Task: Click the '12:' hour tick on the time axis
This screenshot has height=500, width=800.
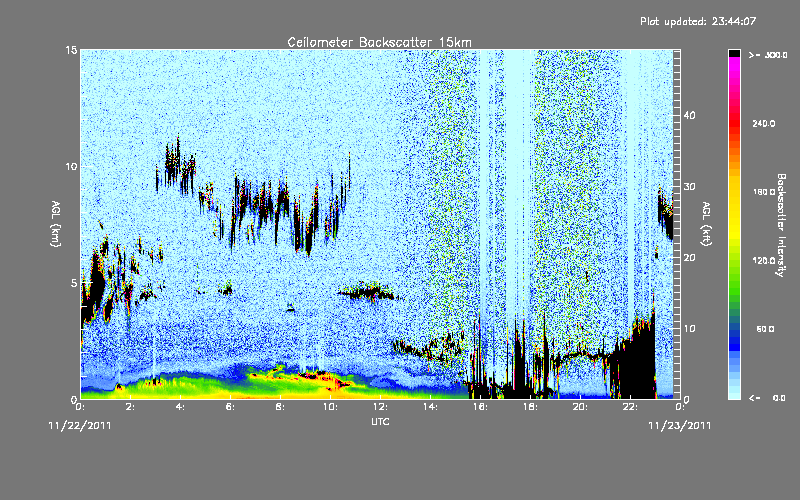Action: (x=381, y=407)
